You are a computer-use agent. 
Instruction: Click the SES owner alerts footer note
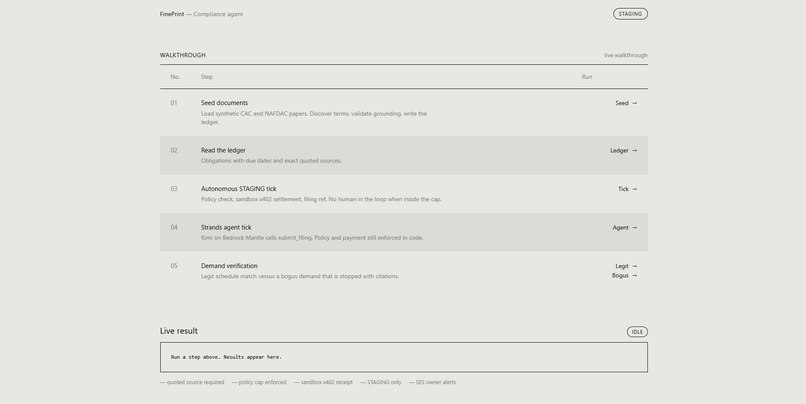[x=432, y=382]
